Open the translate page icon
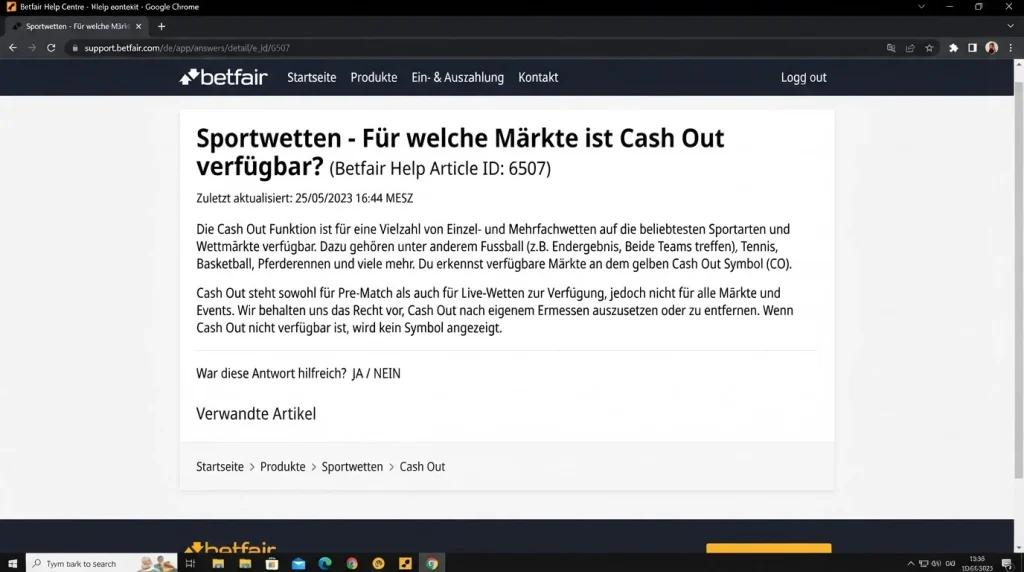Image resolution: width=1024 pixels, height=572 pixels. point(891,48)
